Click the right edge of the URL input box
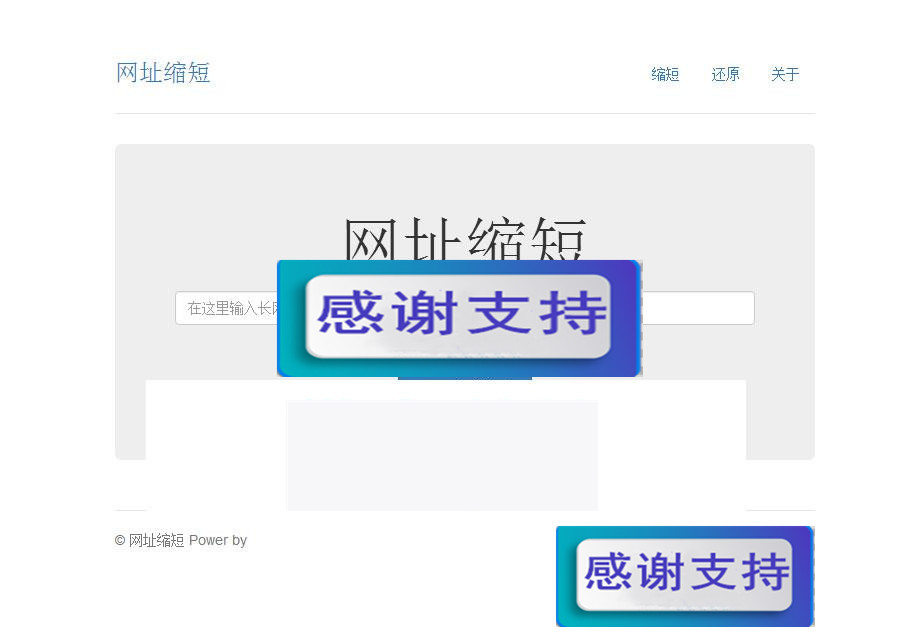The height and width of the screenshot is (637, 924). click(x=740, y=307)
